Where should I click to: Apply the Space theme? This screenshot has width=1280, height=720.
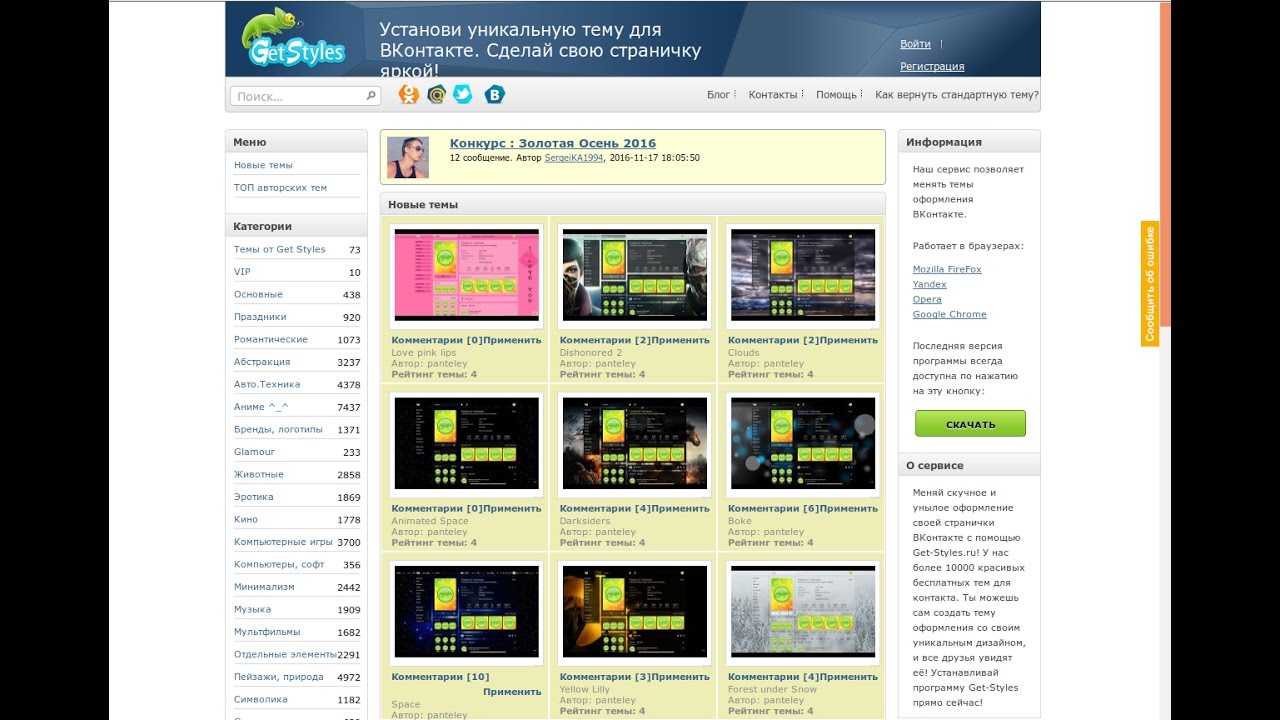tap(512, 691)
